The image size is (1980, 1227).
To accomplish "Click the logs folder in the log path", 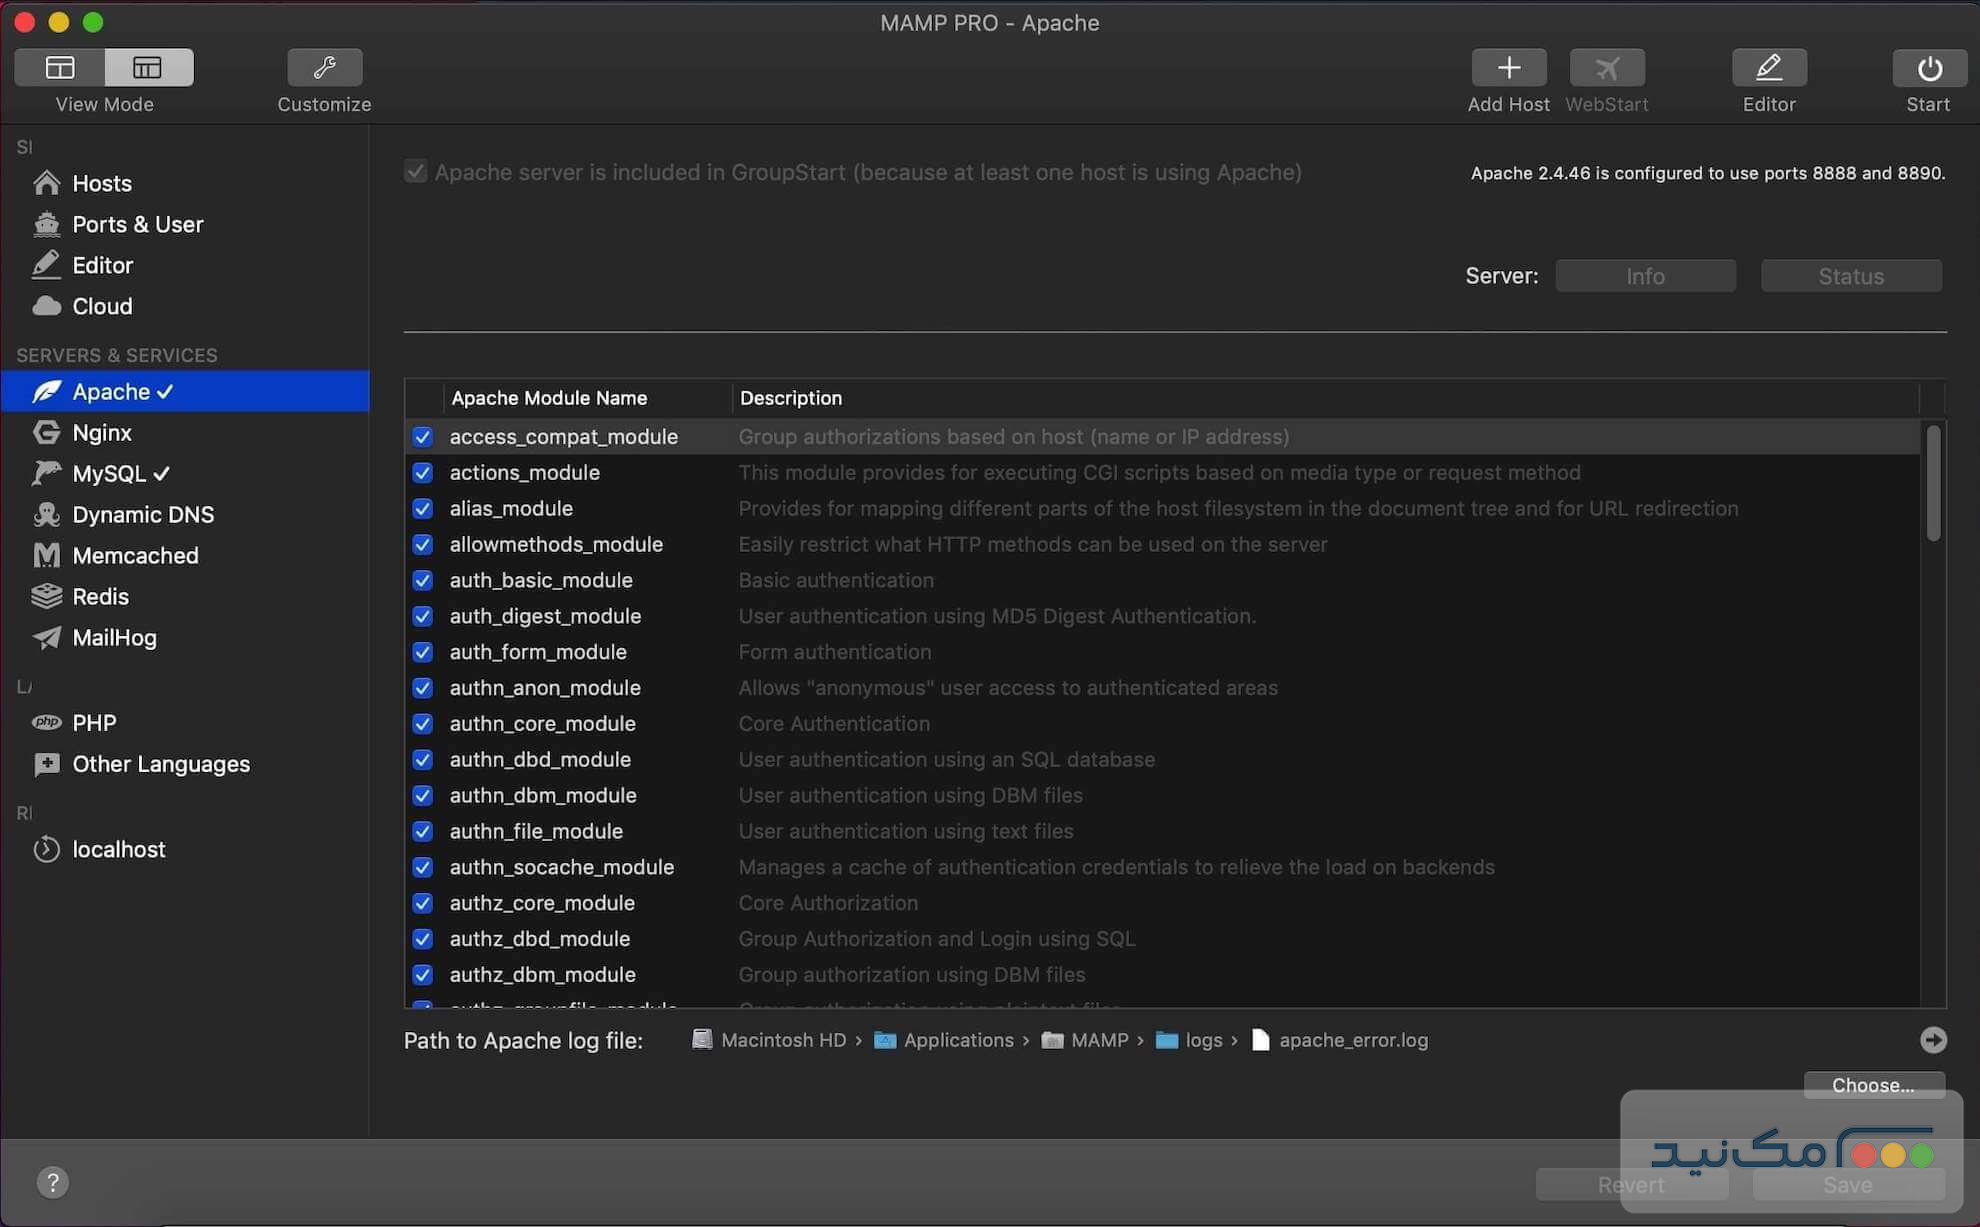I will (x=1203, y=1040).
